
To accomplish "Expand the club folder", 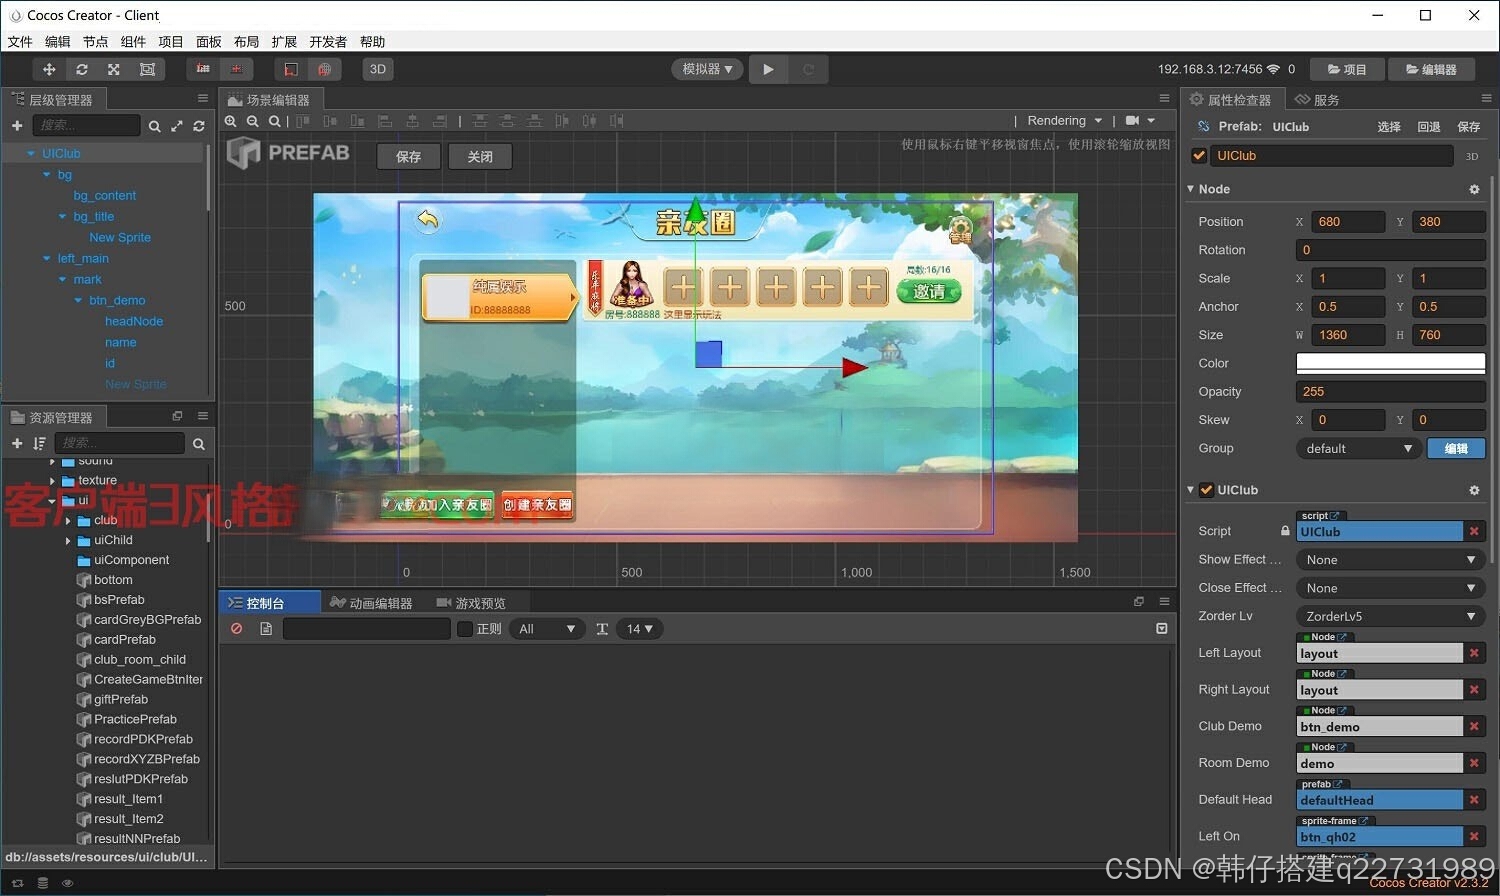I will 68,520.
